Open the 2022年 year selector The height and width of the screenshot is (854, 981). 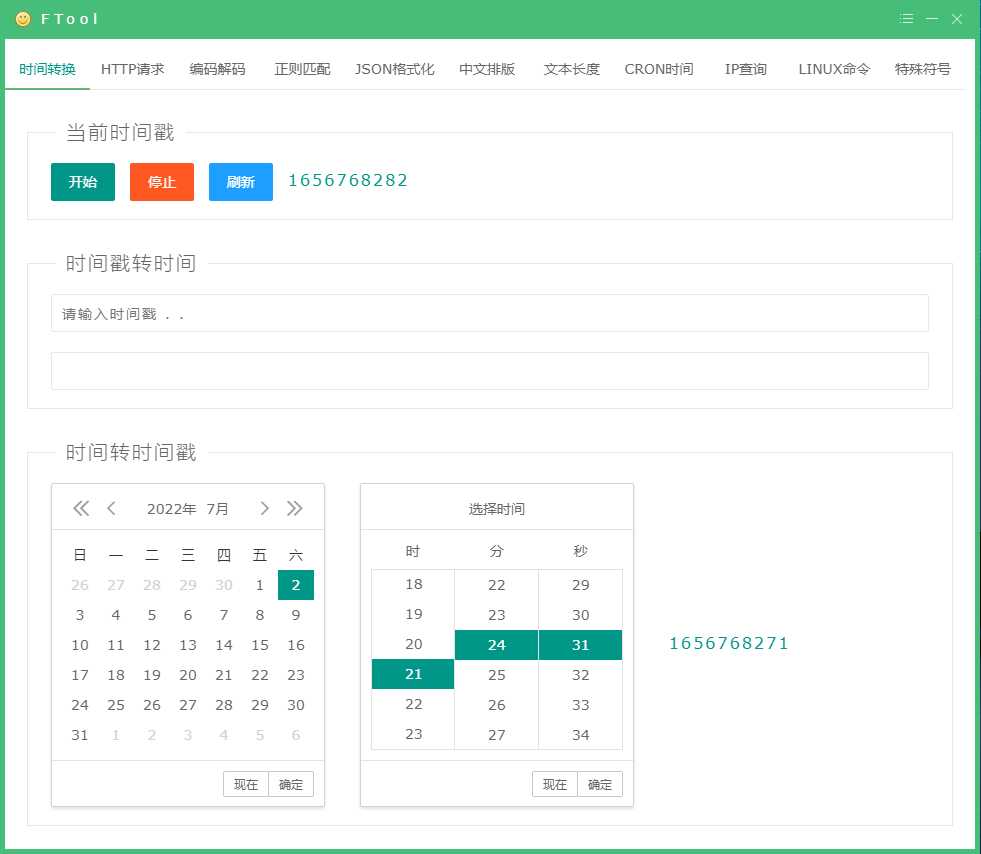coord(171,508)
